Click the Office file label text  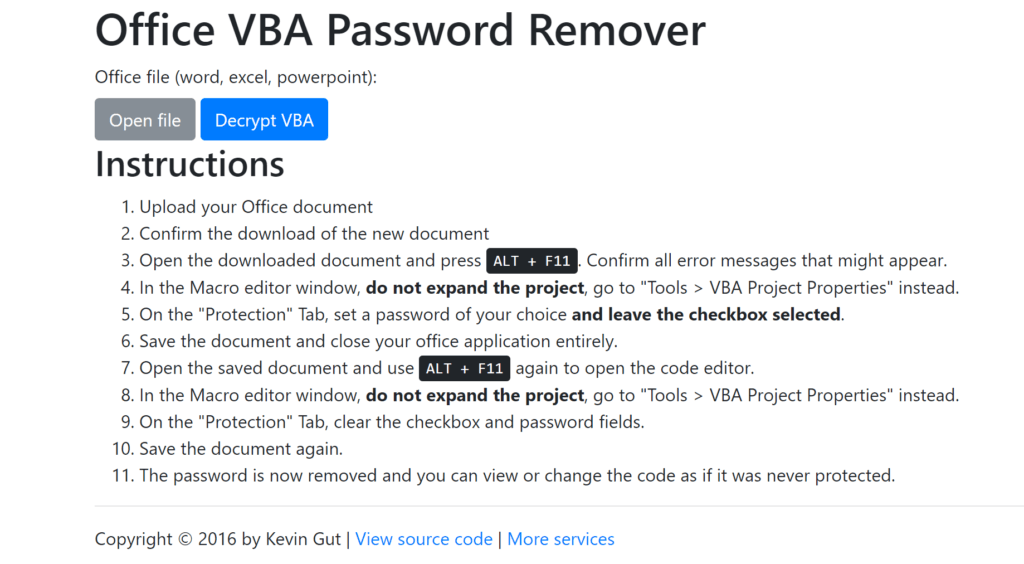pos(236,77)
